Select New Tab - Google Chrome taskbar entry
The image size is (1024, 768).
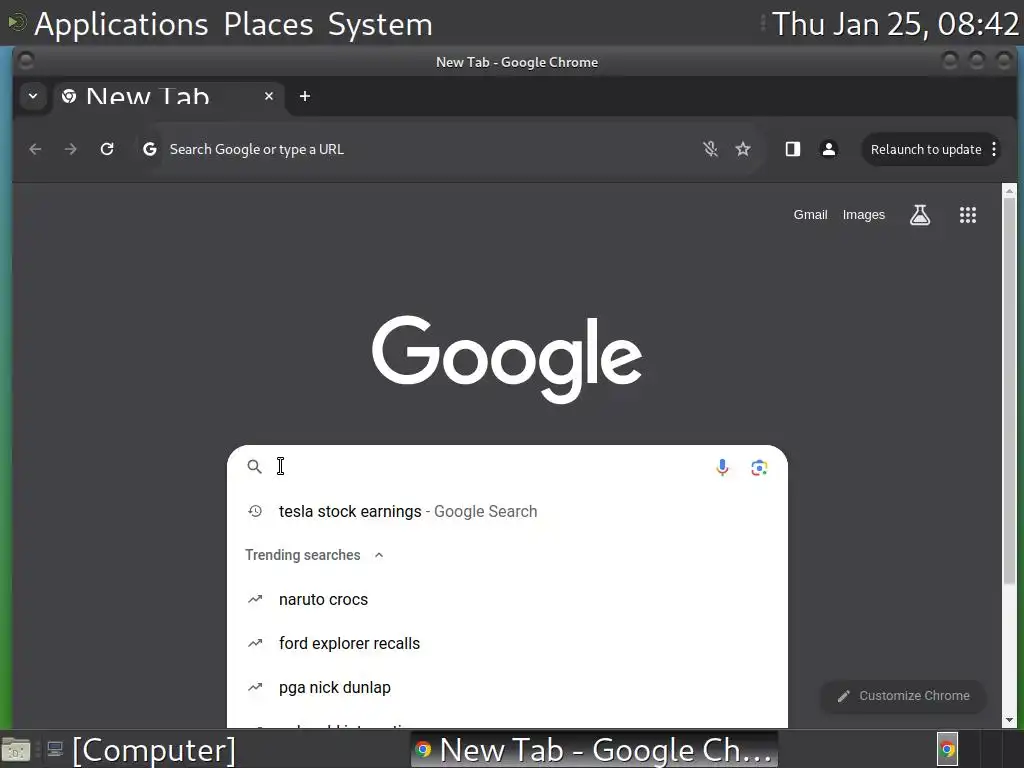594,750
